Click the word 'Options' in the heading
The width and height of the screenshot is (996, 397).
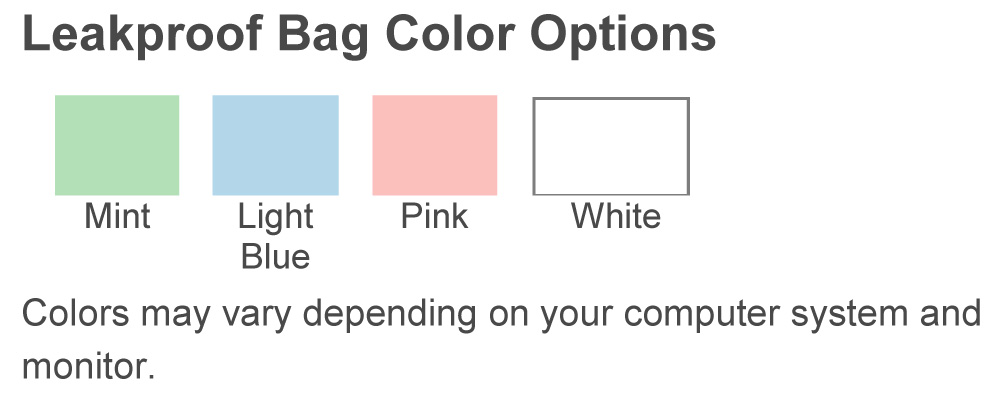click(623, 37)
